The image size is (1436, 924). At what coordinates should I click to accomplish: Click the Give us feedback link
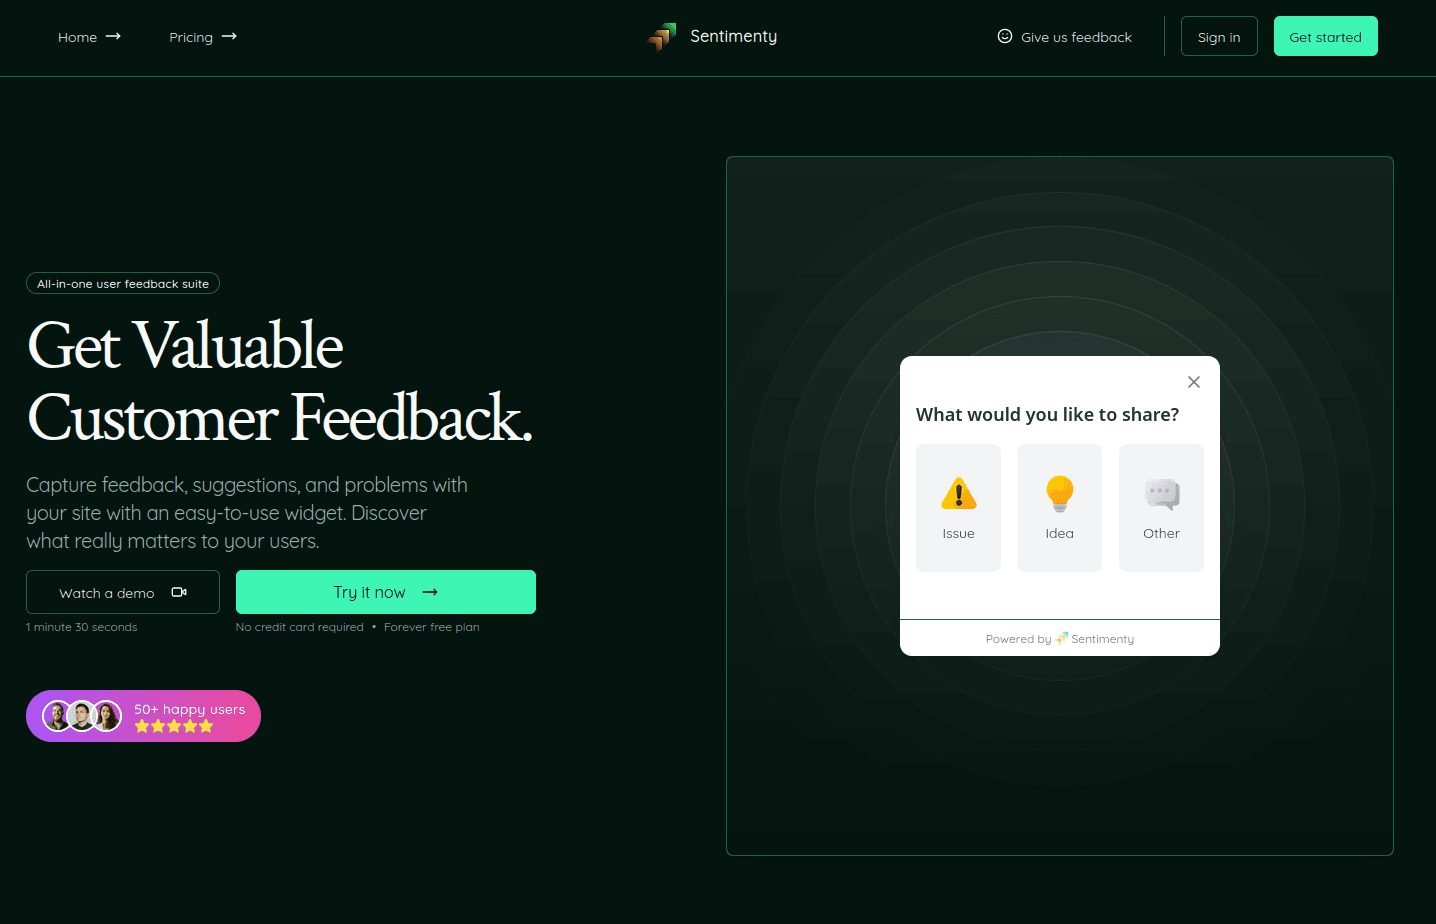(1076, 37)
